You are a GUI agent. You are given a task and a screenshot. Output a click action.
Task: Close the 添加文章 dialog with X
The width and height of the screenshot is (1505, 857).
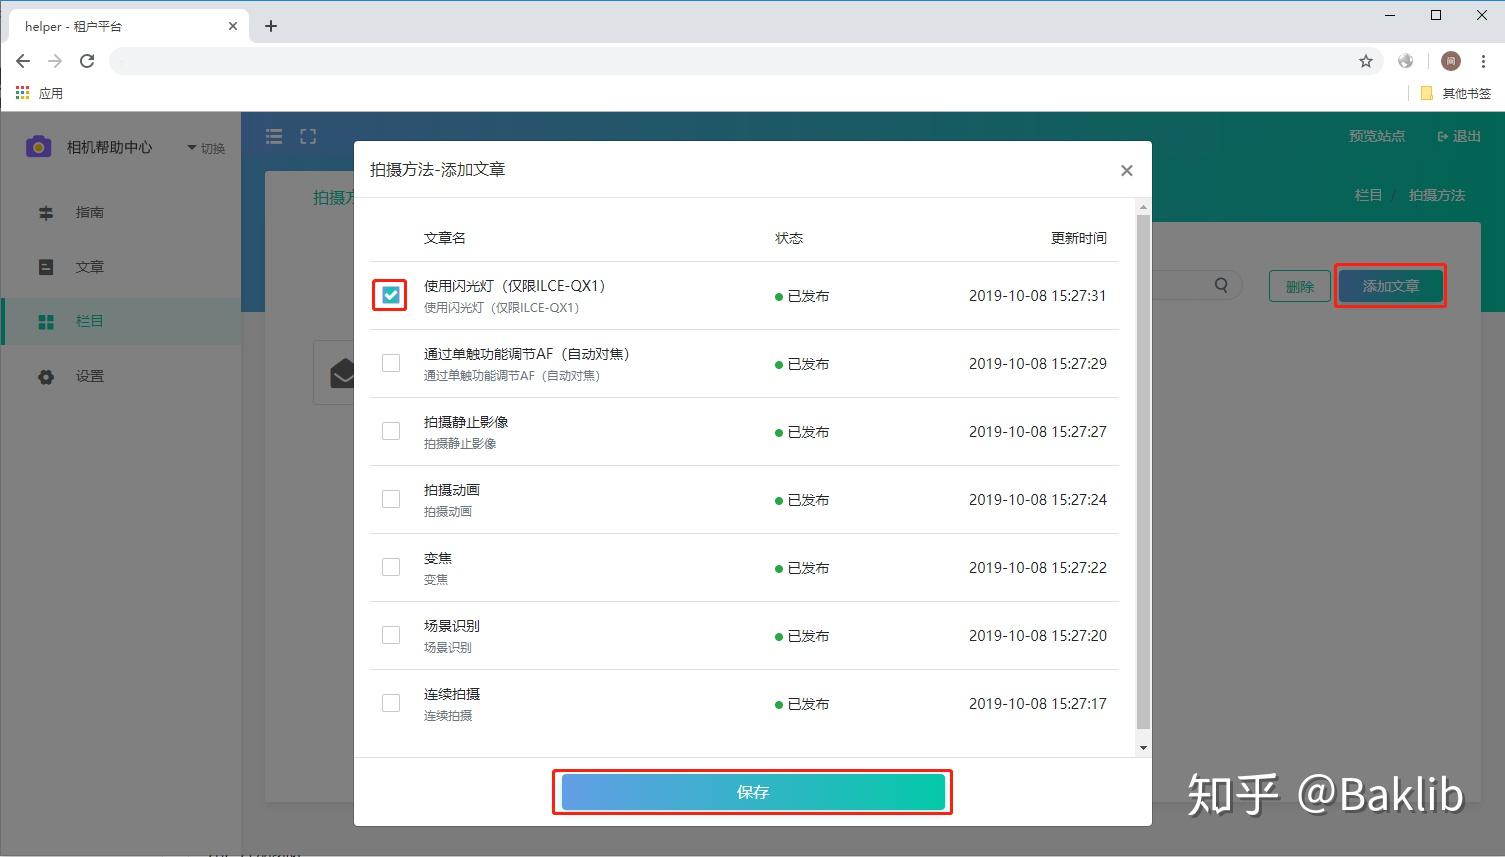tap(1127, 170)
